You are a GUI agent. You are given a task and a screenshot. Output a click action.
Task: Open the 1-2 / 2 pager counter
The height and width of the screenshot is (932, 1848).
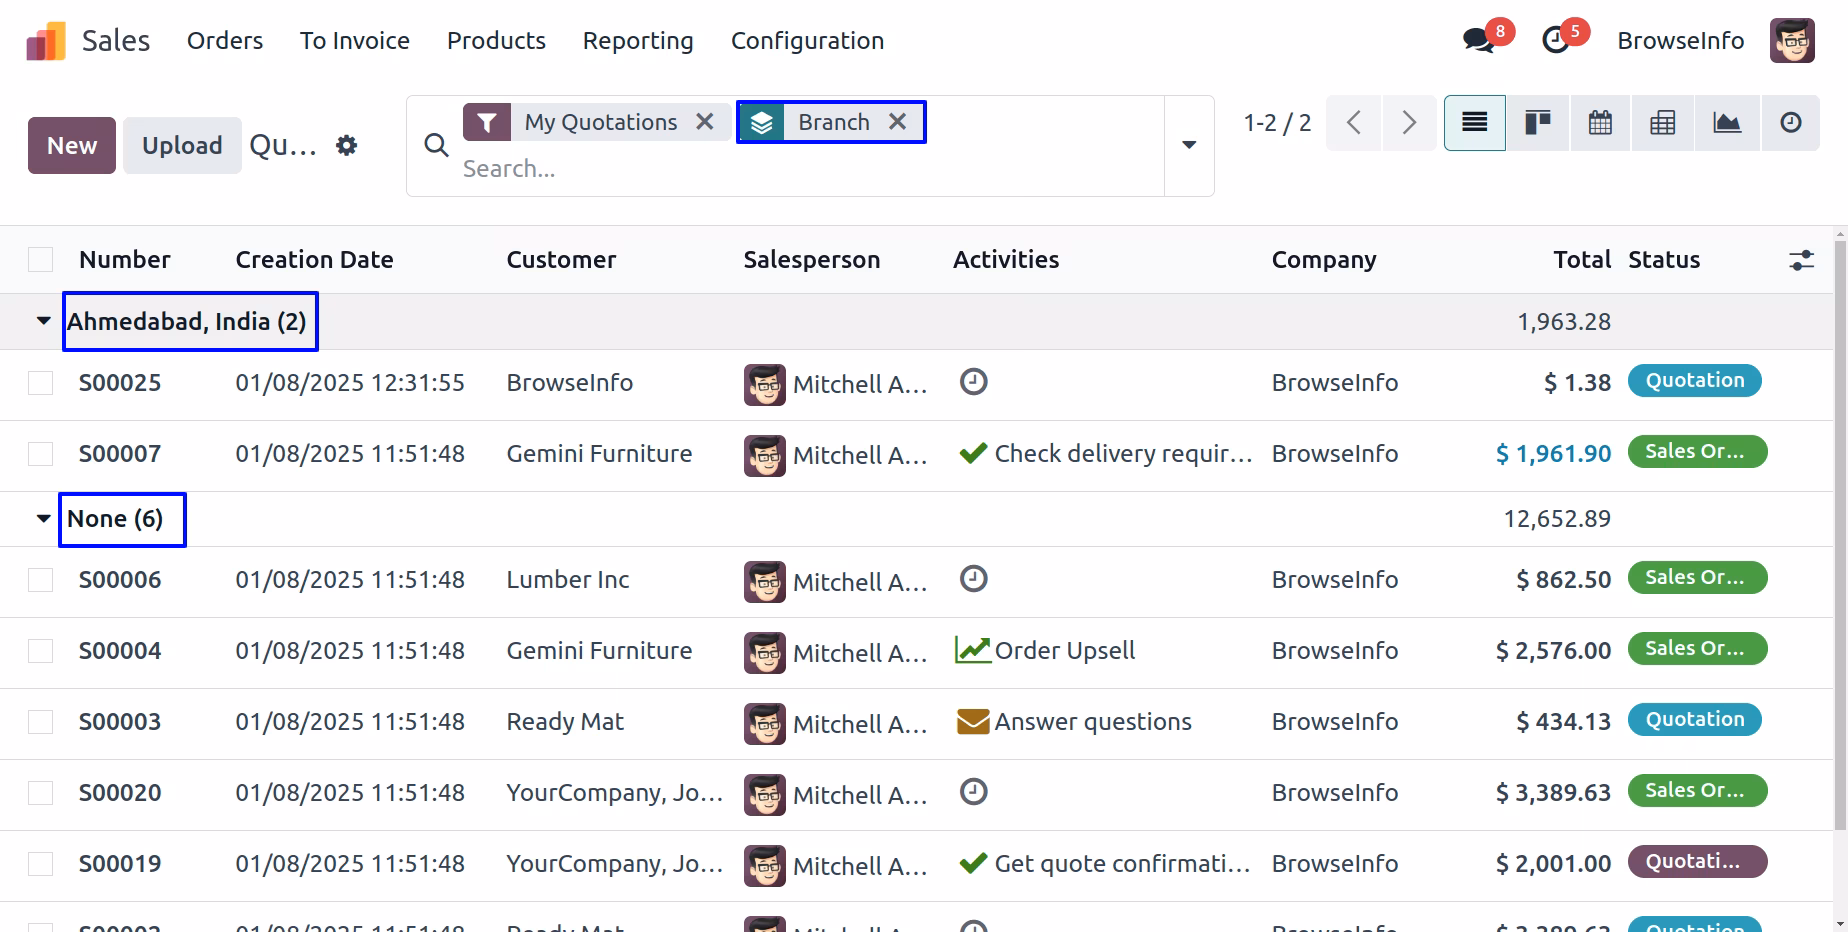click(x=1277, y=123)
